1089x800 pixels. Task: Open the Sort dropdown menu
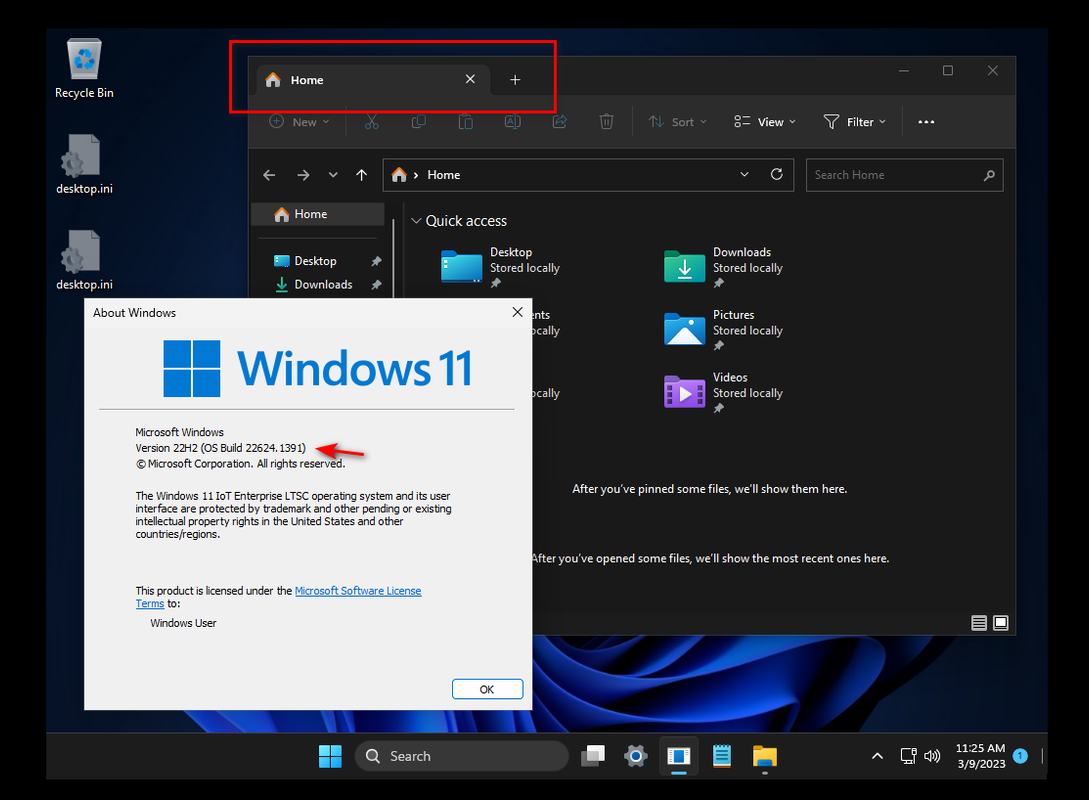tap(678, 122)
